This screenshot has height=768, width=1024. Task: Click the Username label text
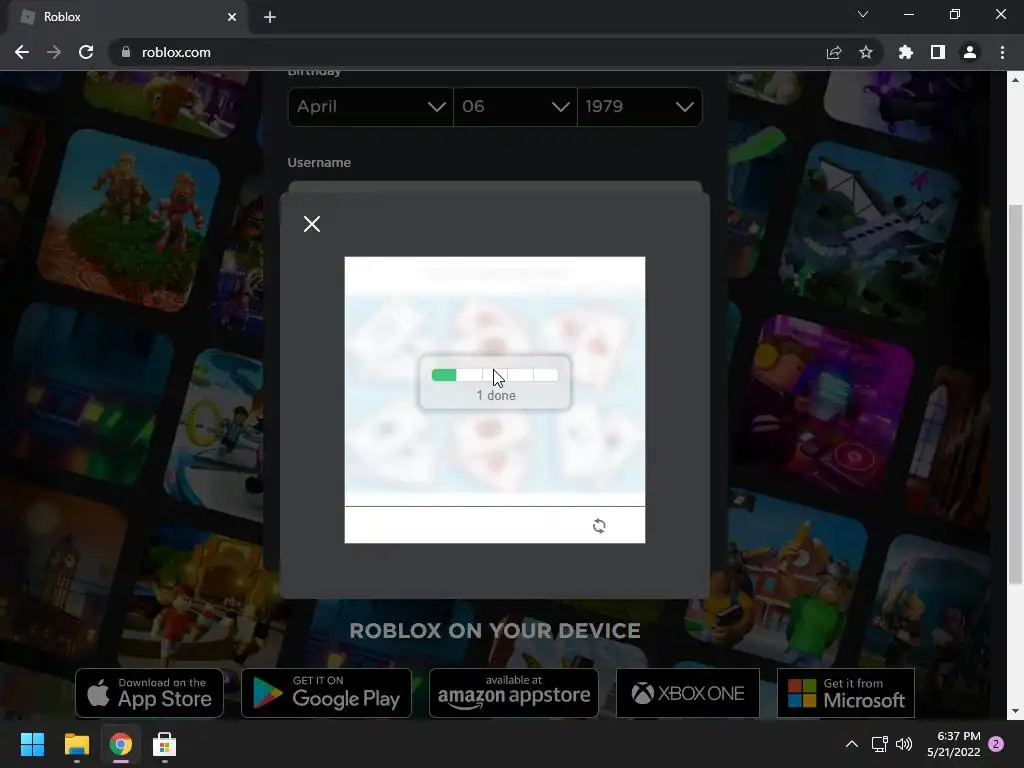(319, 163)
